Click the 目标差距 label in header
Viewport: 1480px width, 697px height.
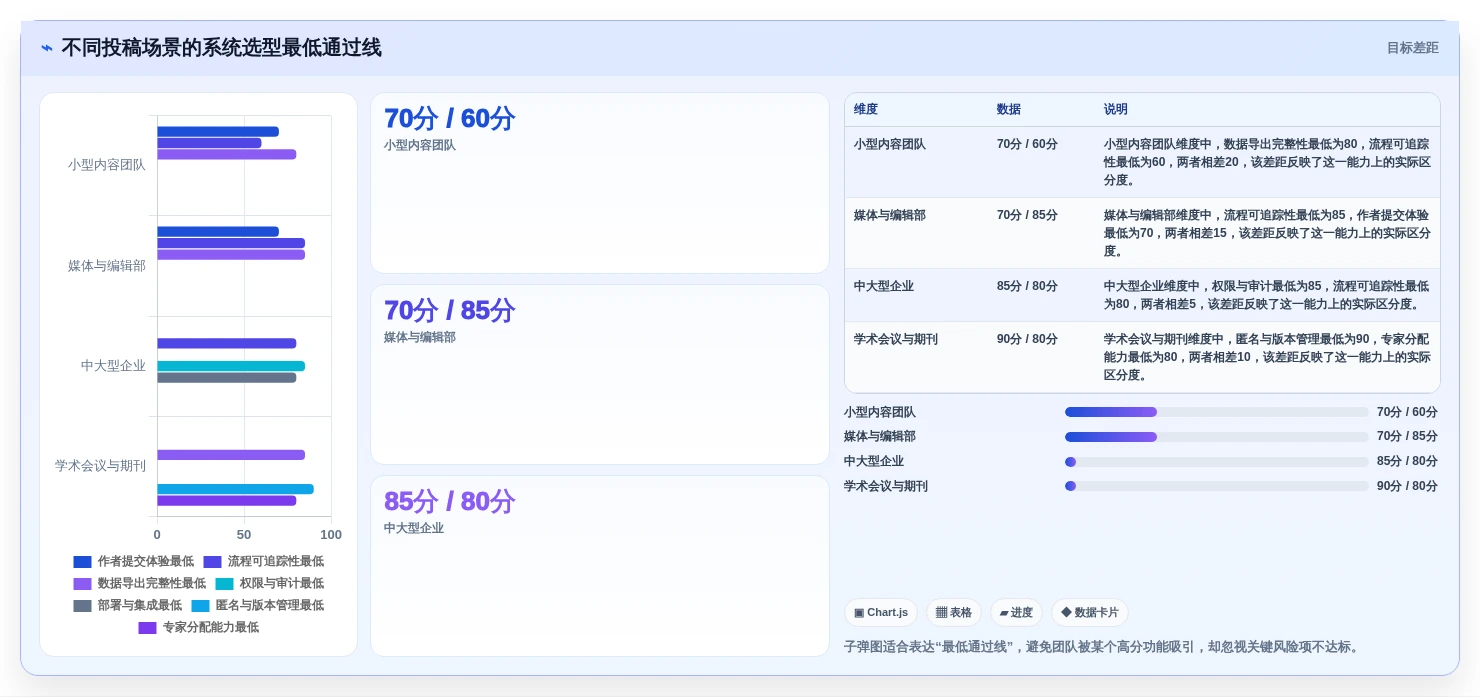[x=1412, y=48]
